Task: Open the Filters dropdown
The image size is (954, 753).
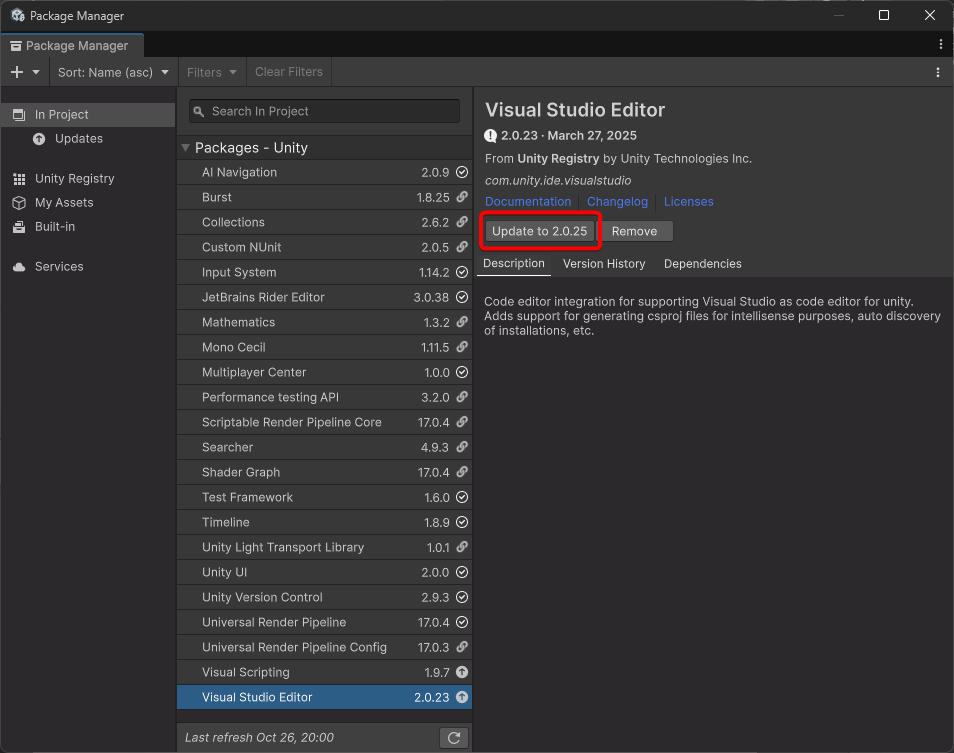Action: (x=211, y=72)
